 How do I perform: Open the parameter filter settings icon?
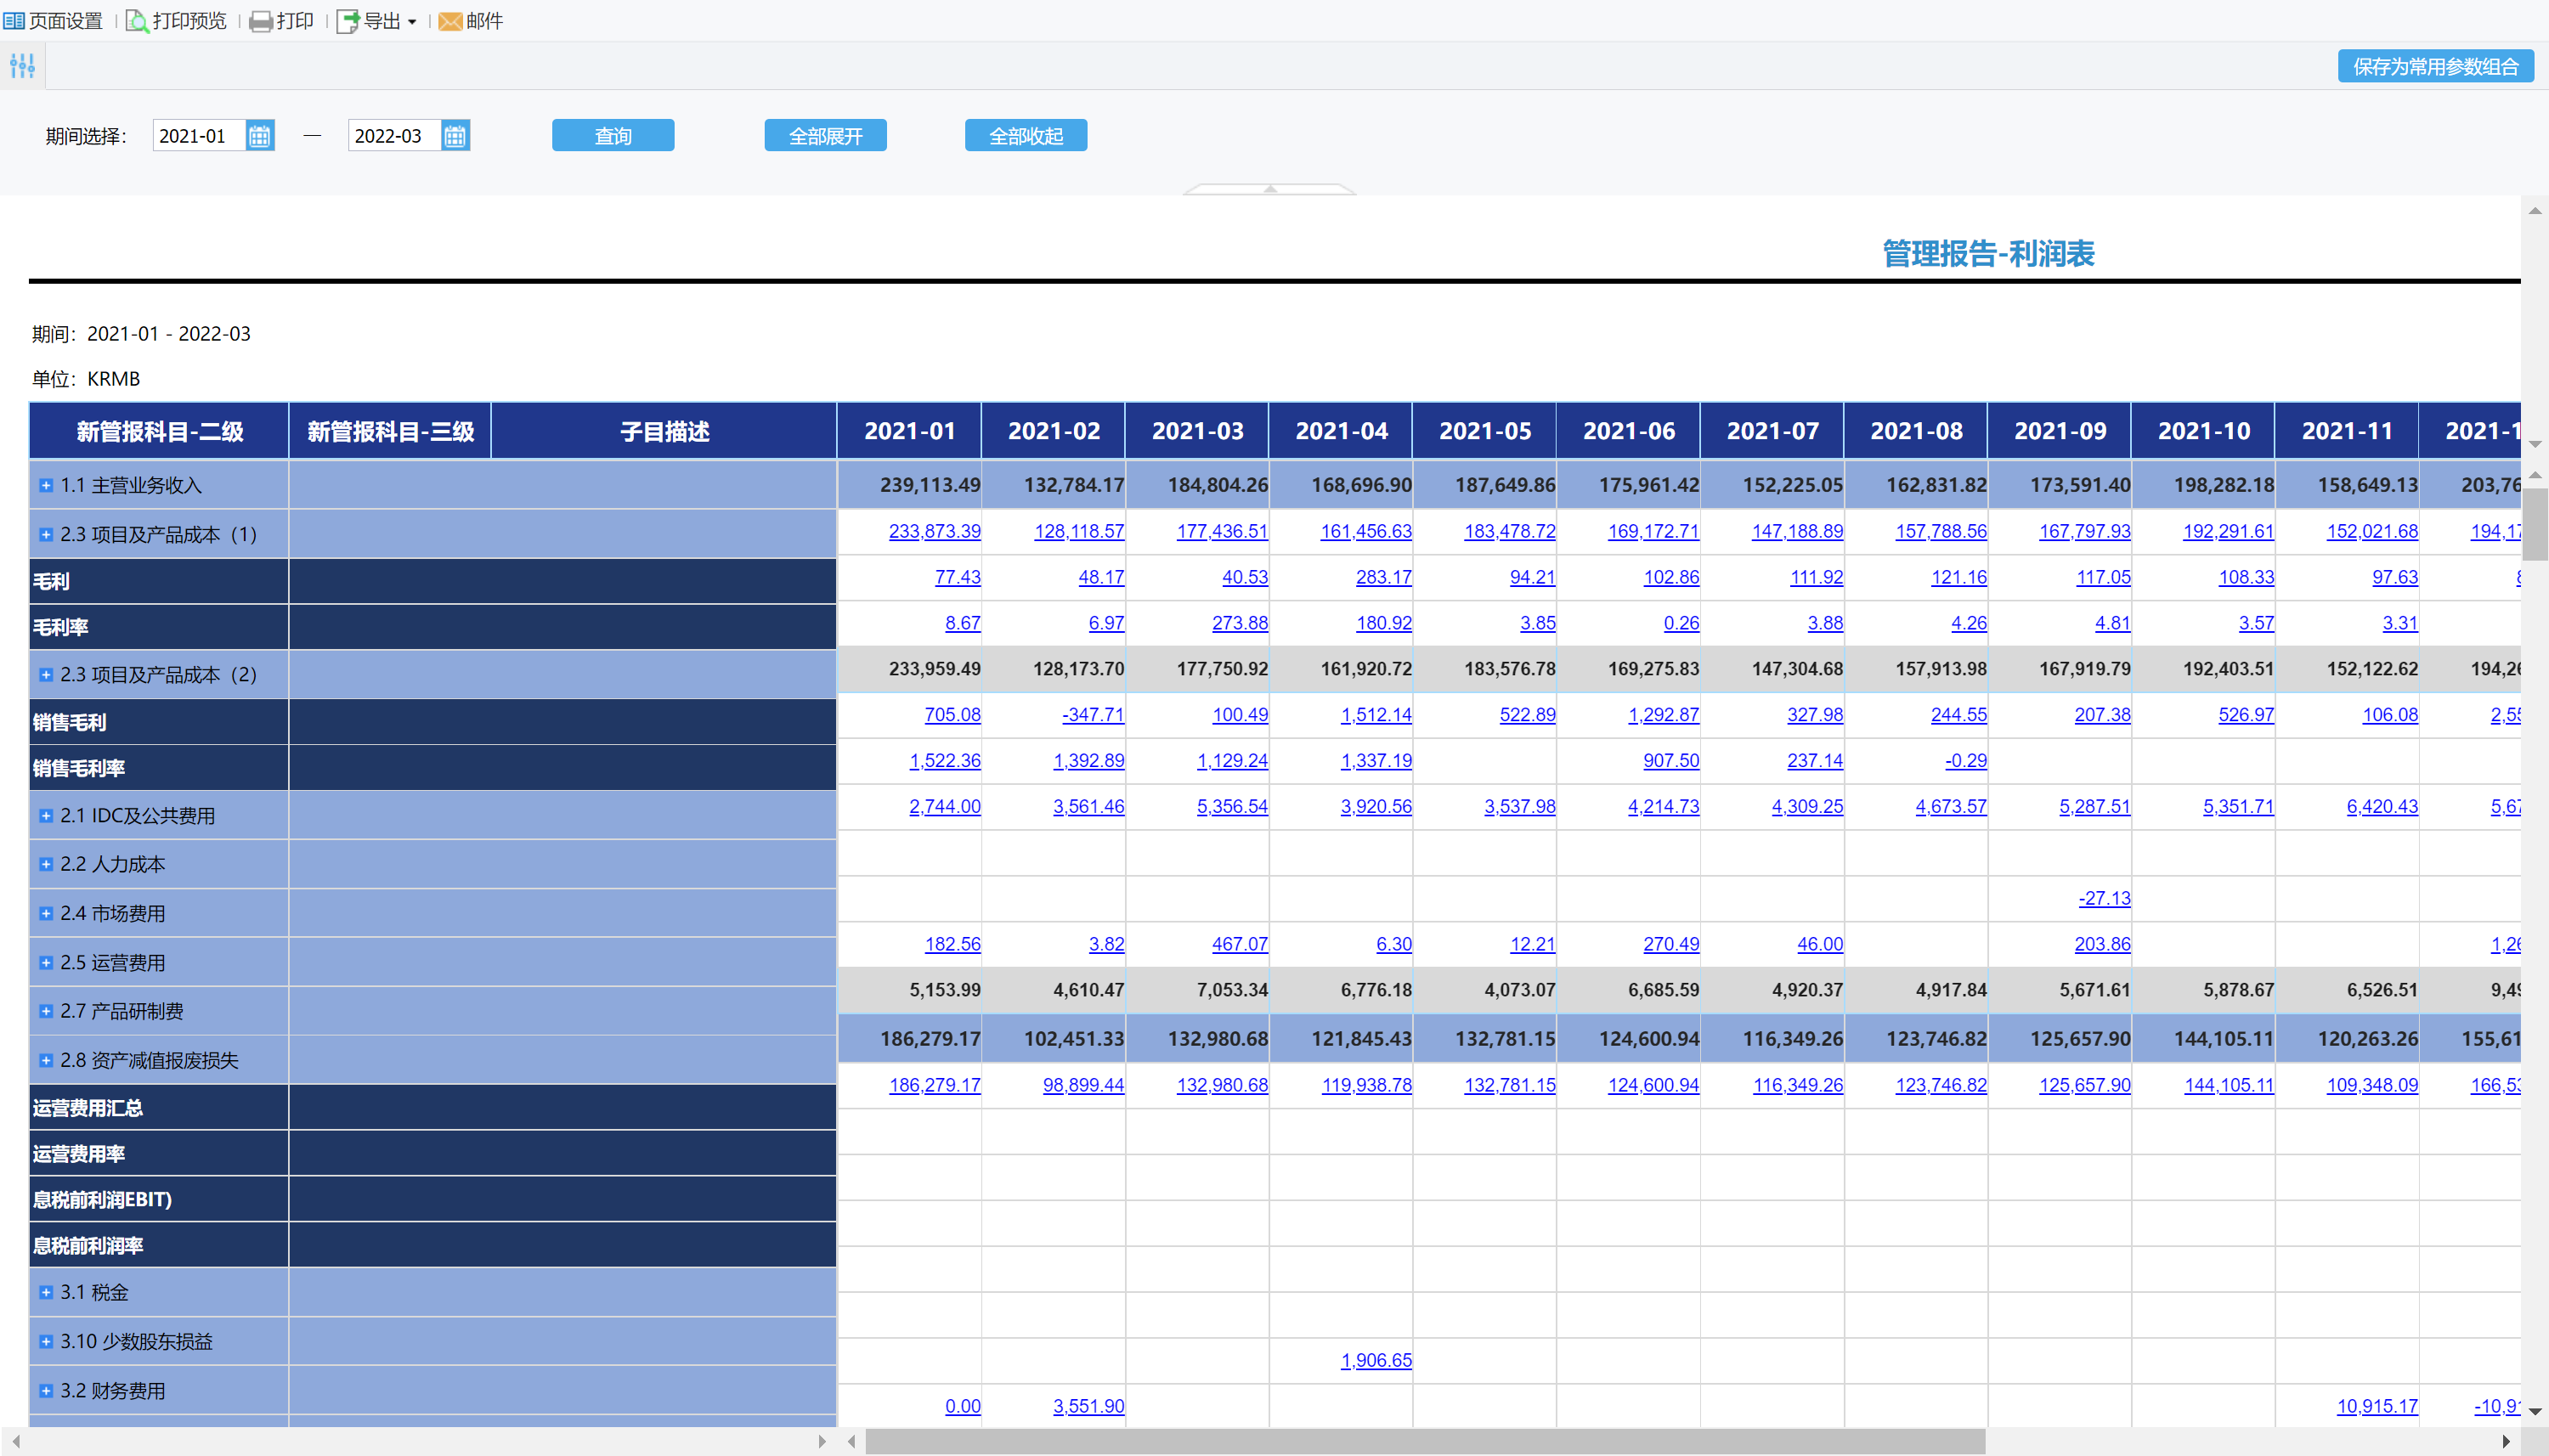(x=22, y=67)
